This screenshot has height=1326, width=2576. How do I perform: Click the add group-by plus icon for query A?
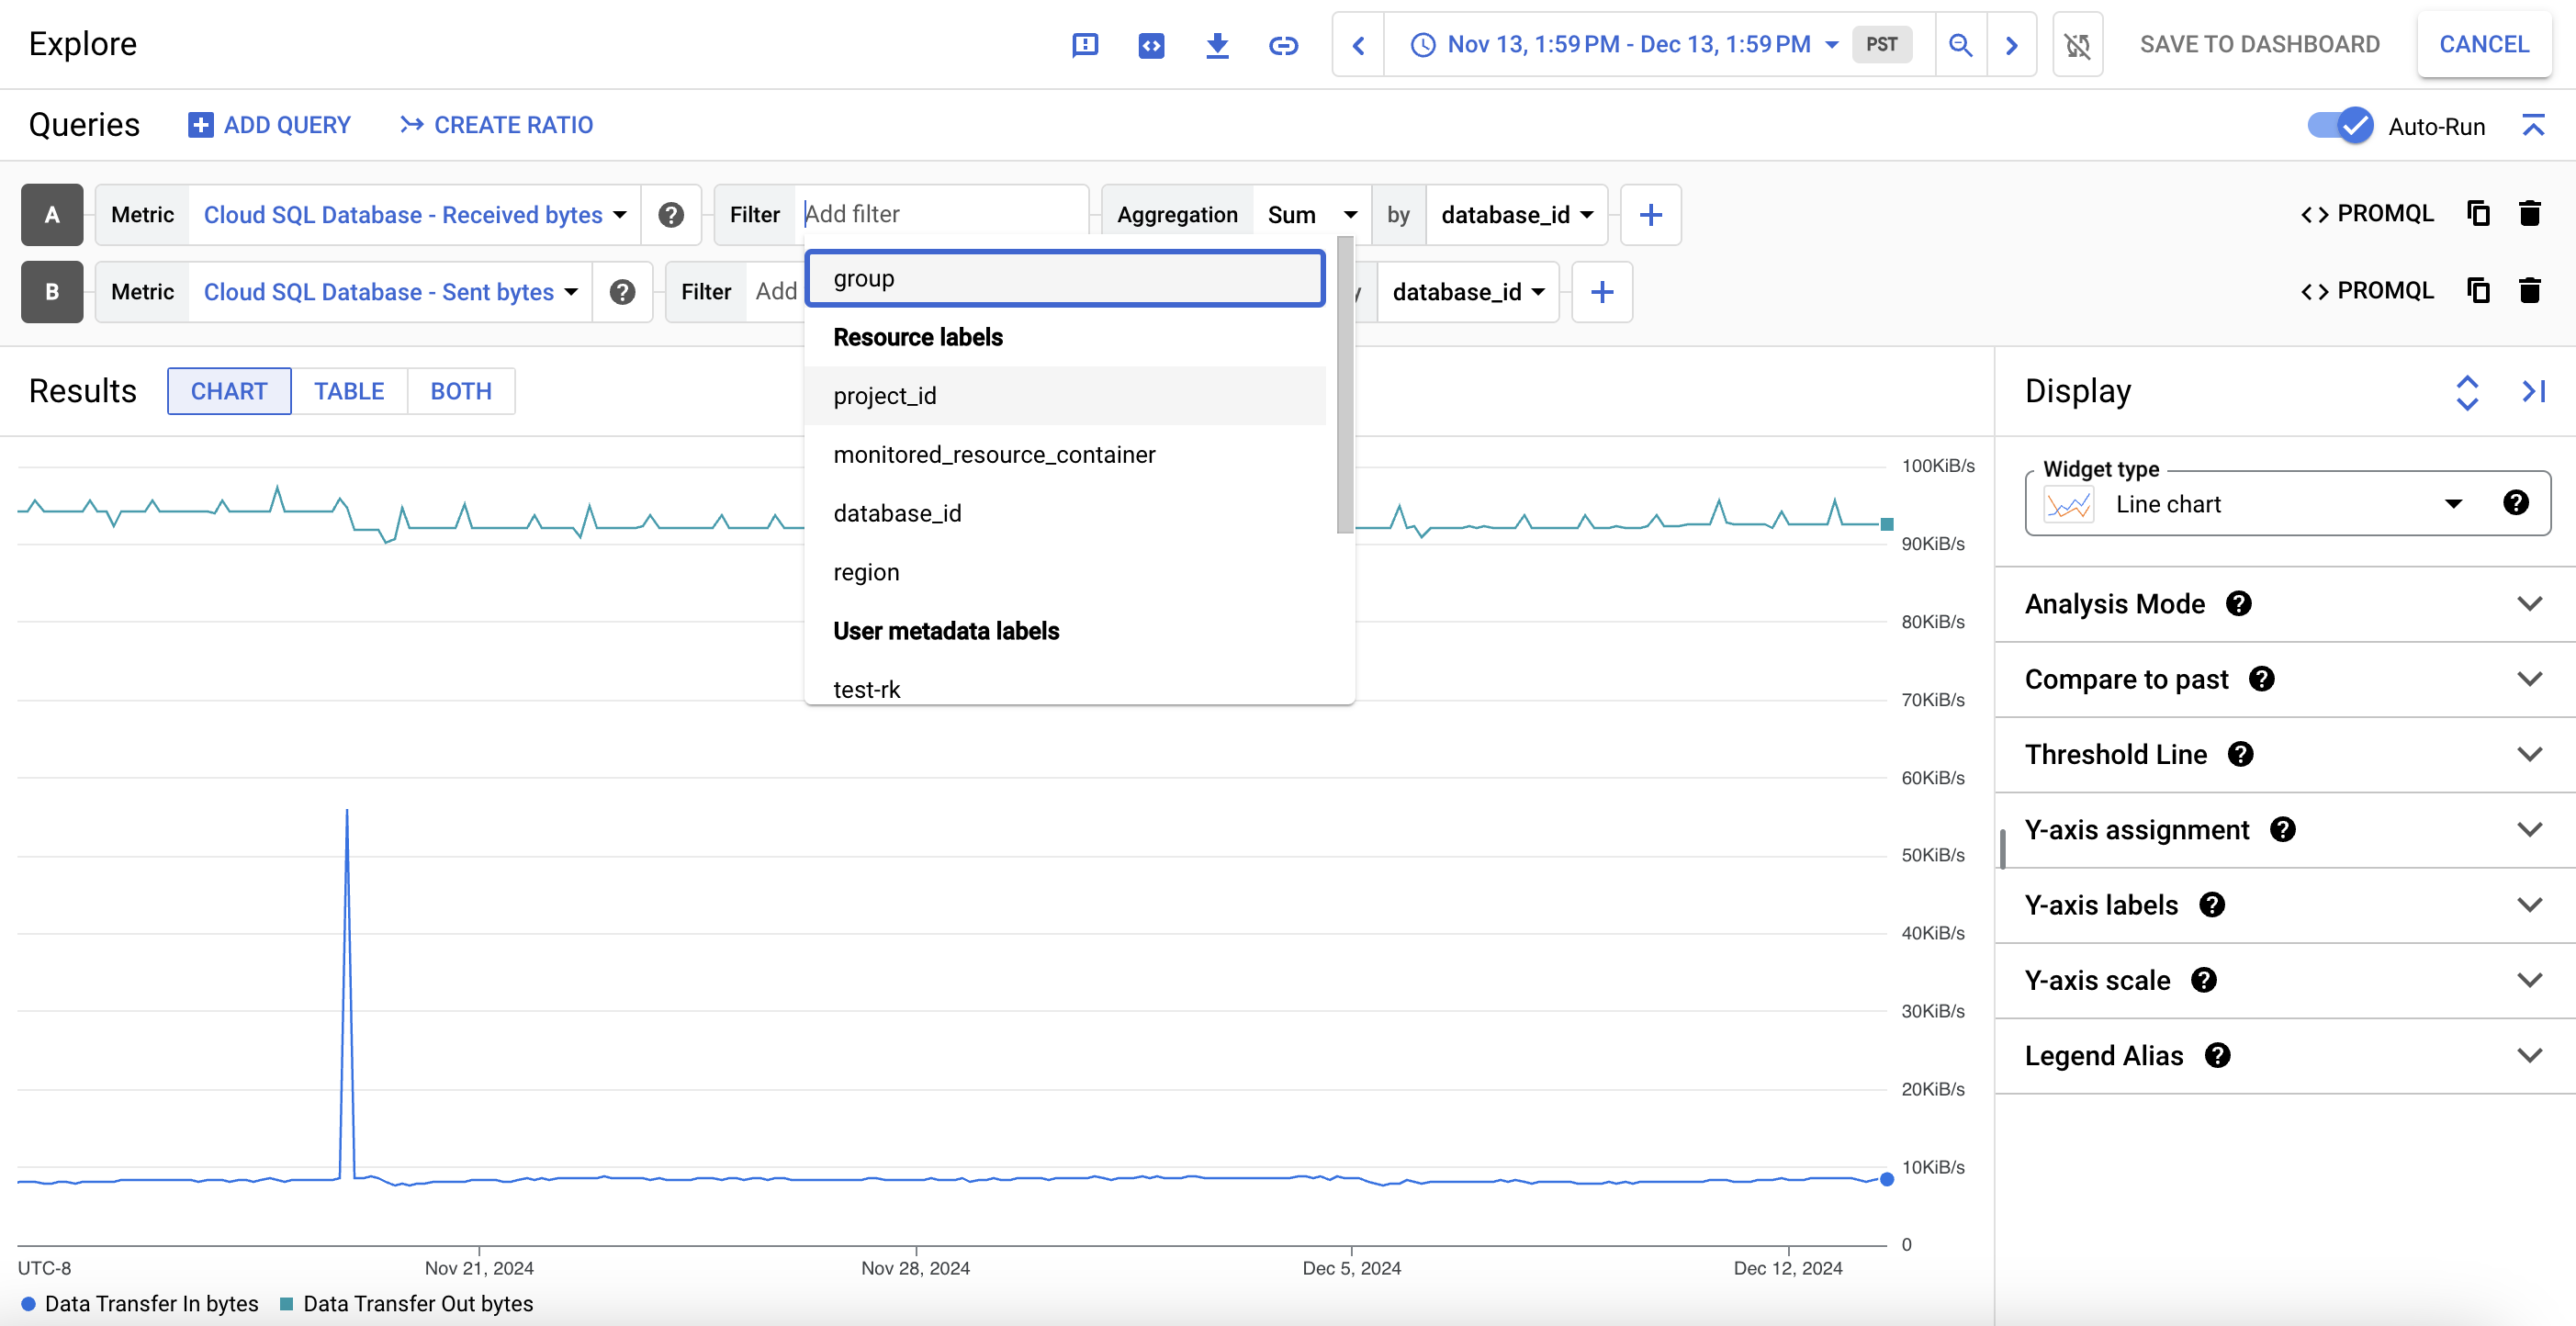point(1648,215)
